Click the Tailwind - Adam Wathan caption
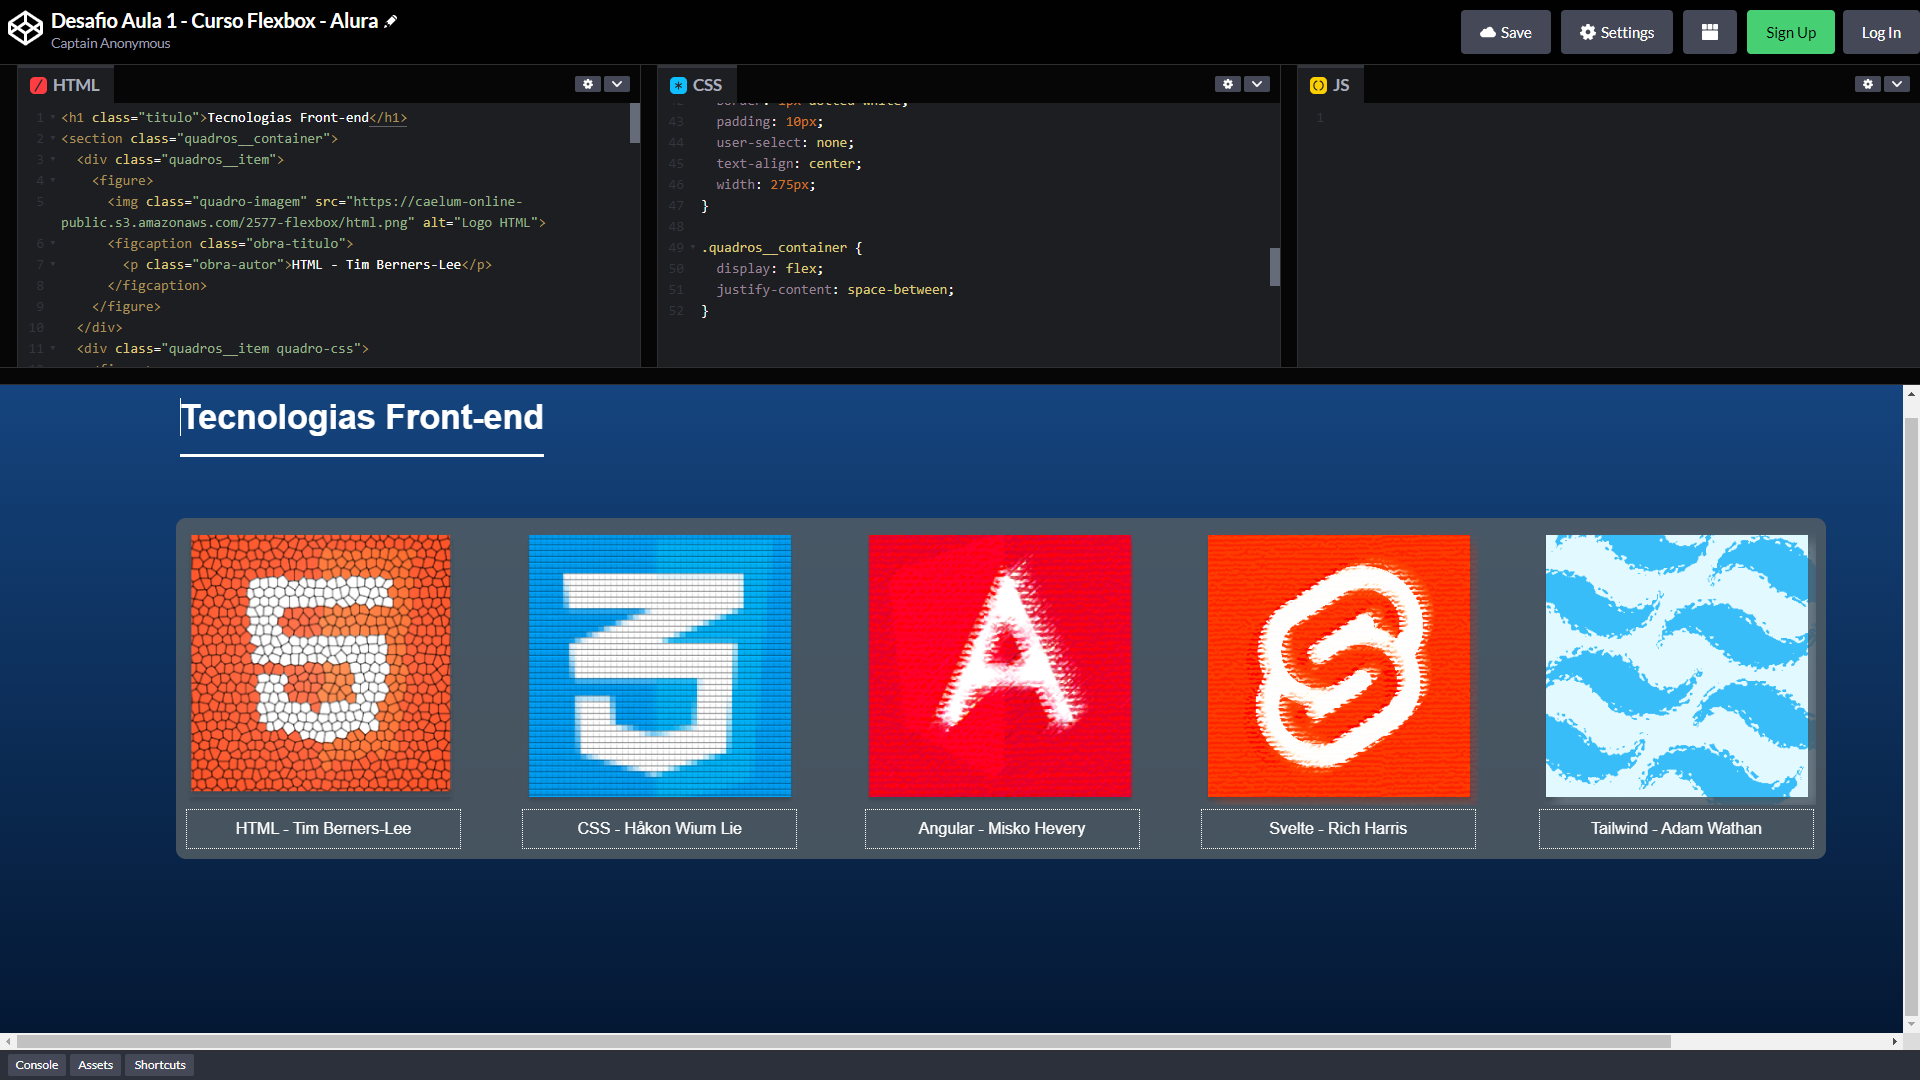This screenshot has width=1920, height=1080. click(1676, 829)
